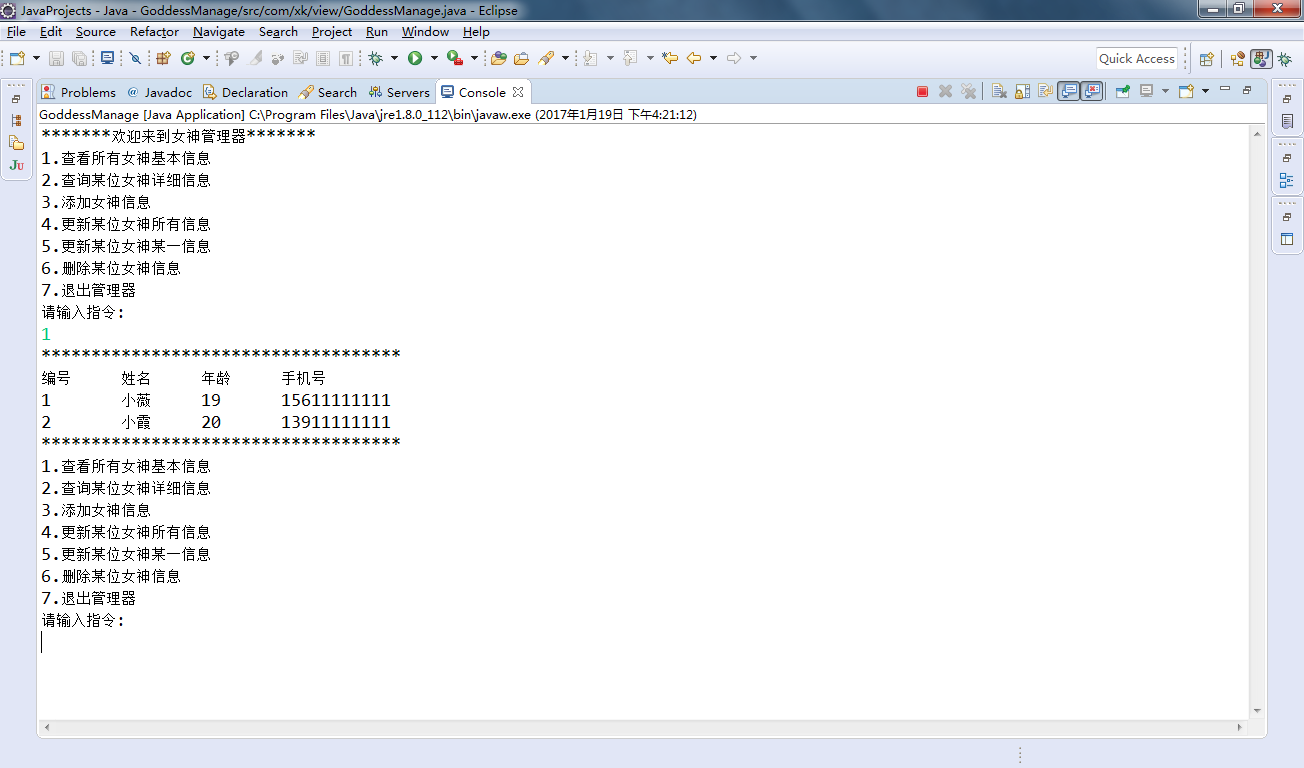Switch to the Search view tab
1304x768 pixels.
pyautogui.click(x=327, y=92)
